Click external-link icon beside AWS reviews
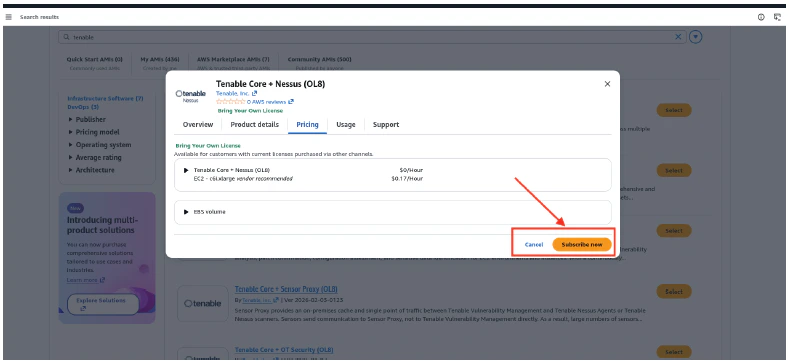The height and width of the screenshot is (361, 789). click(x=291, y=102)
